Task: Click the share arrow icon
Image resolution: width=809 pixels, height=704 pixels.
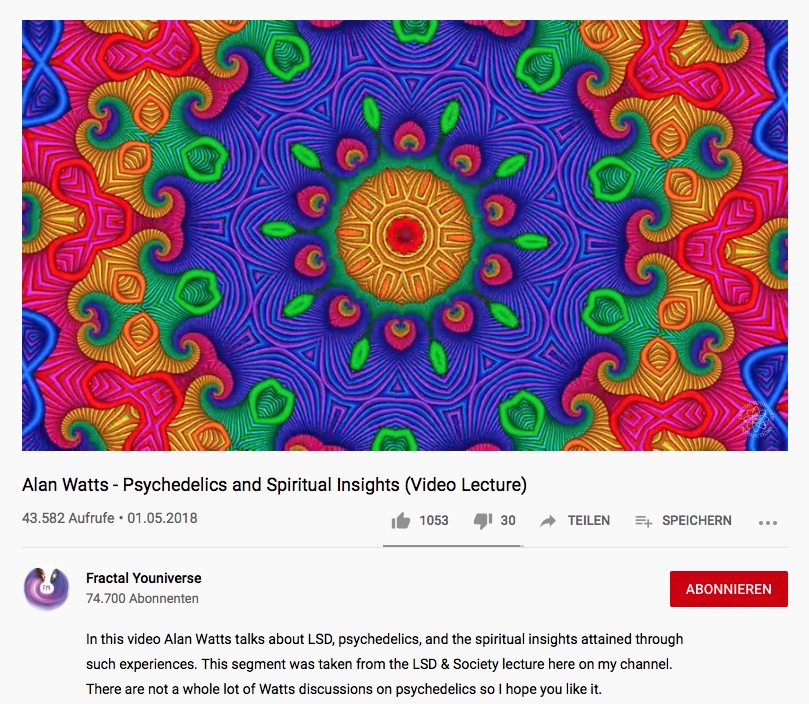Action: point(548,521)
